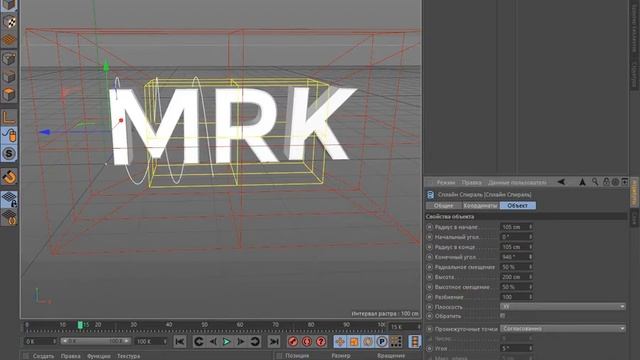Open the Режим menu in attribute manager
The image size is (640, 360).
tap(446, 182)
